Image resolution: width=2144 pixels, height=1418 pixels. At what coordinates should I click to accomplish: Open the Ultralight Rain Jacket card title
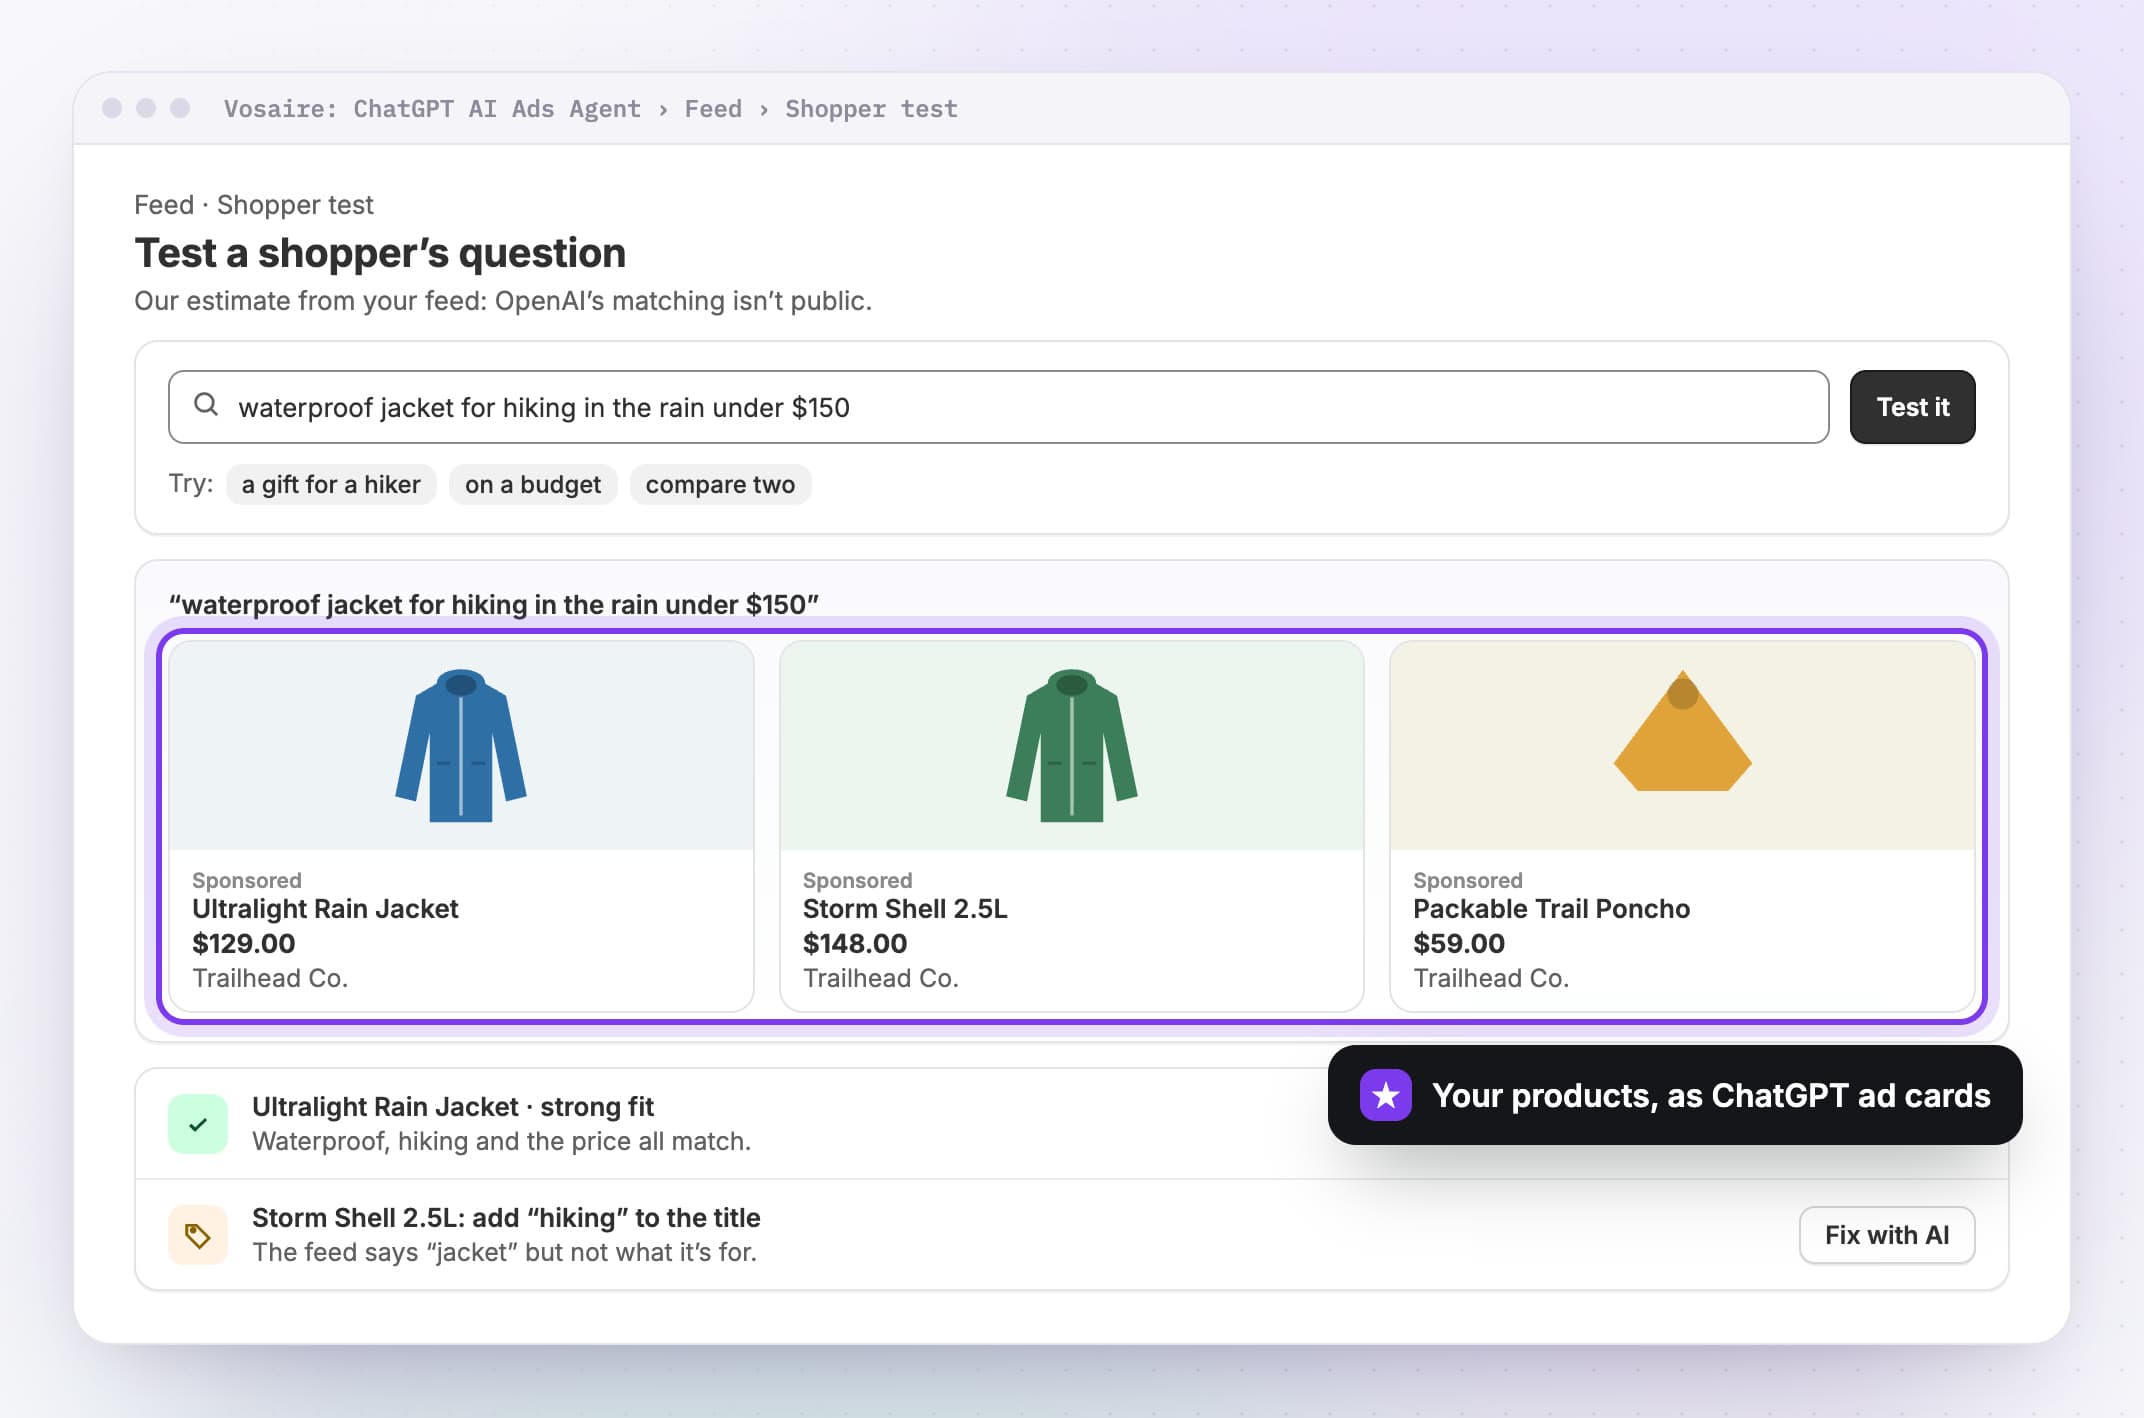pyautogui.click(x=325, y=909)
